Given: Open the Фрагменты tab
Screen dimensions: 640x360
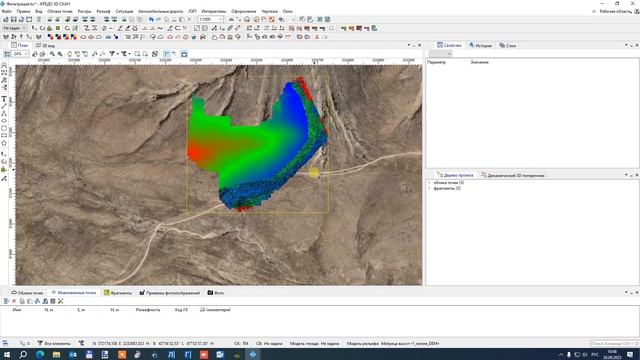Looking at the screenshot, I should [118, 293].
